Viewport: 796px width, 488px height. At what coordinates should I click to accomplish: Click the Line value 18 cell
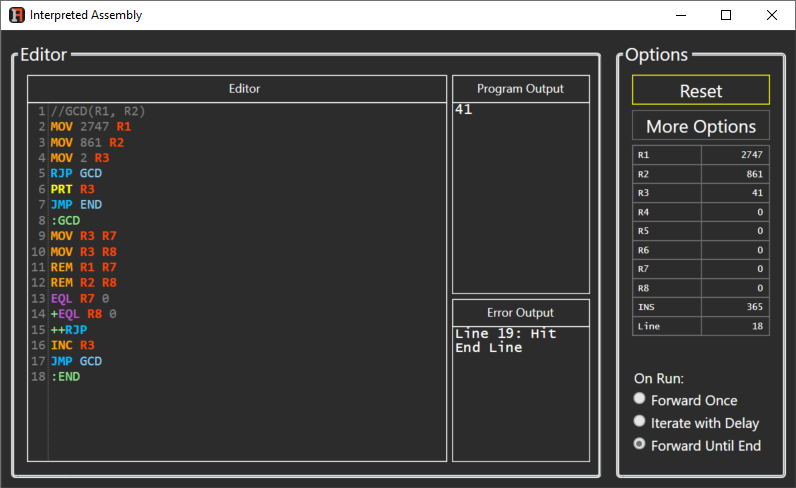coord(735,327)
